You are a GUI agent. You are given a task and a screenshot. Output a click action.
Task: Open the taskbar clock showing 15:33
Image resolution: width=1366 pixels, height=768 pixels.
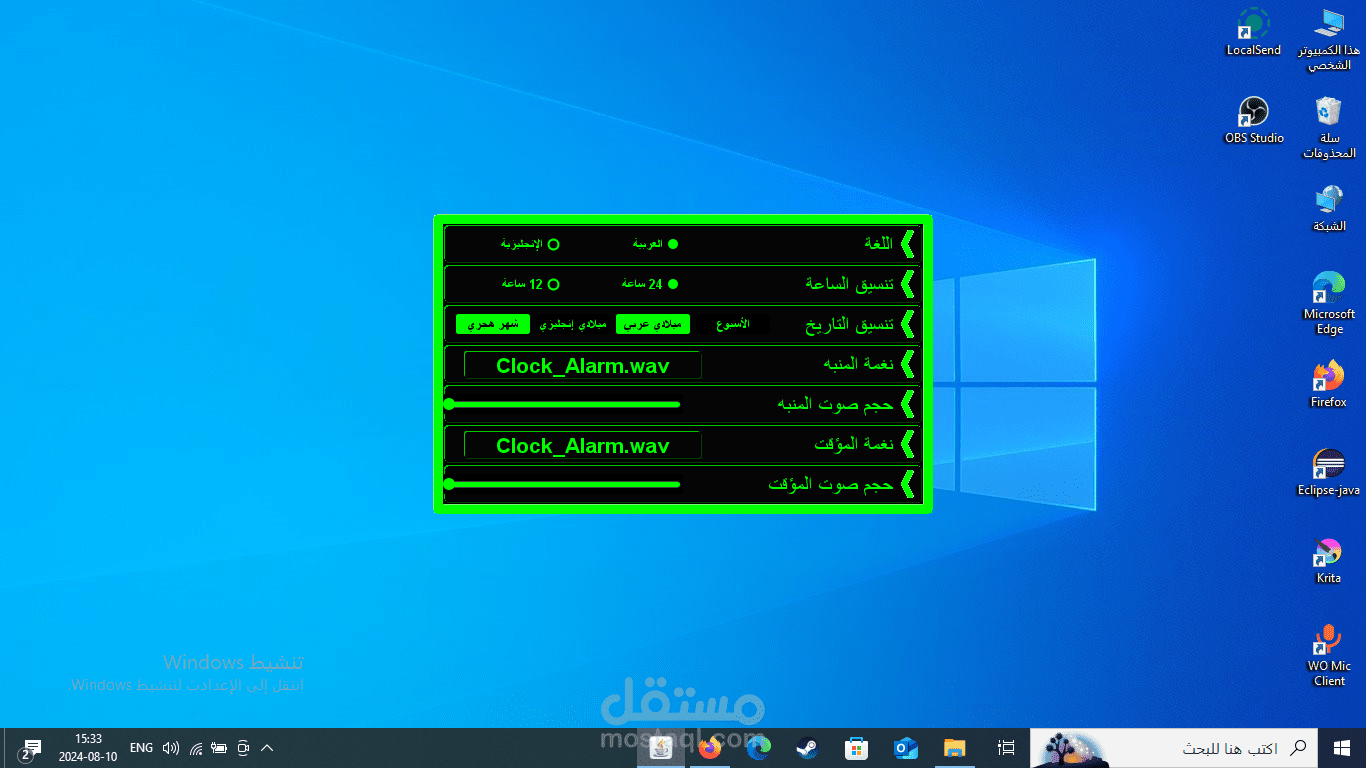pyautogui.click(x=88, y=748)
